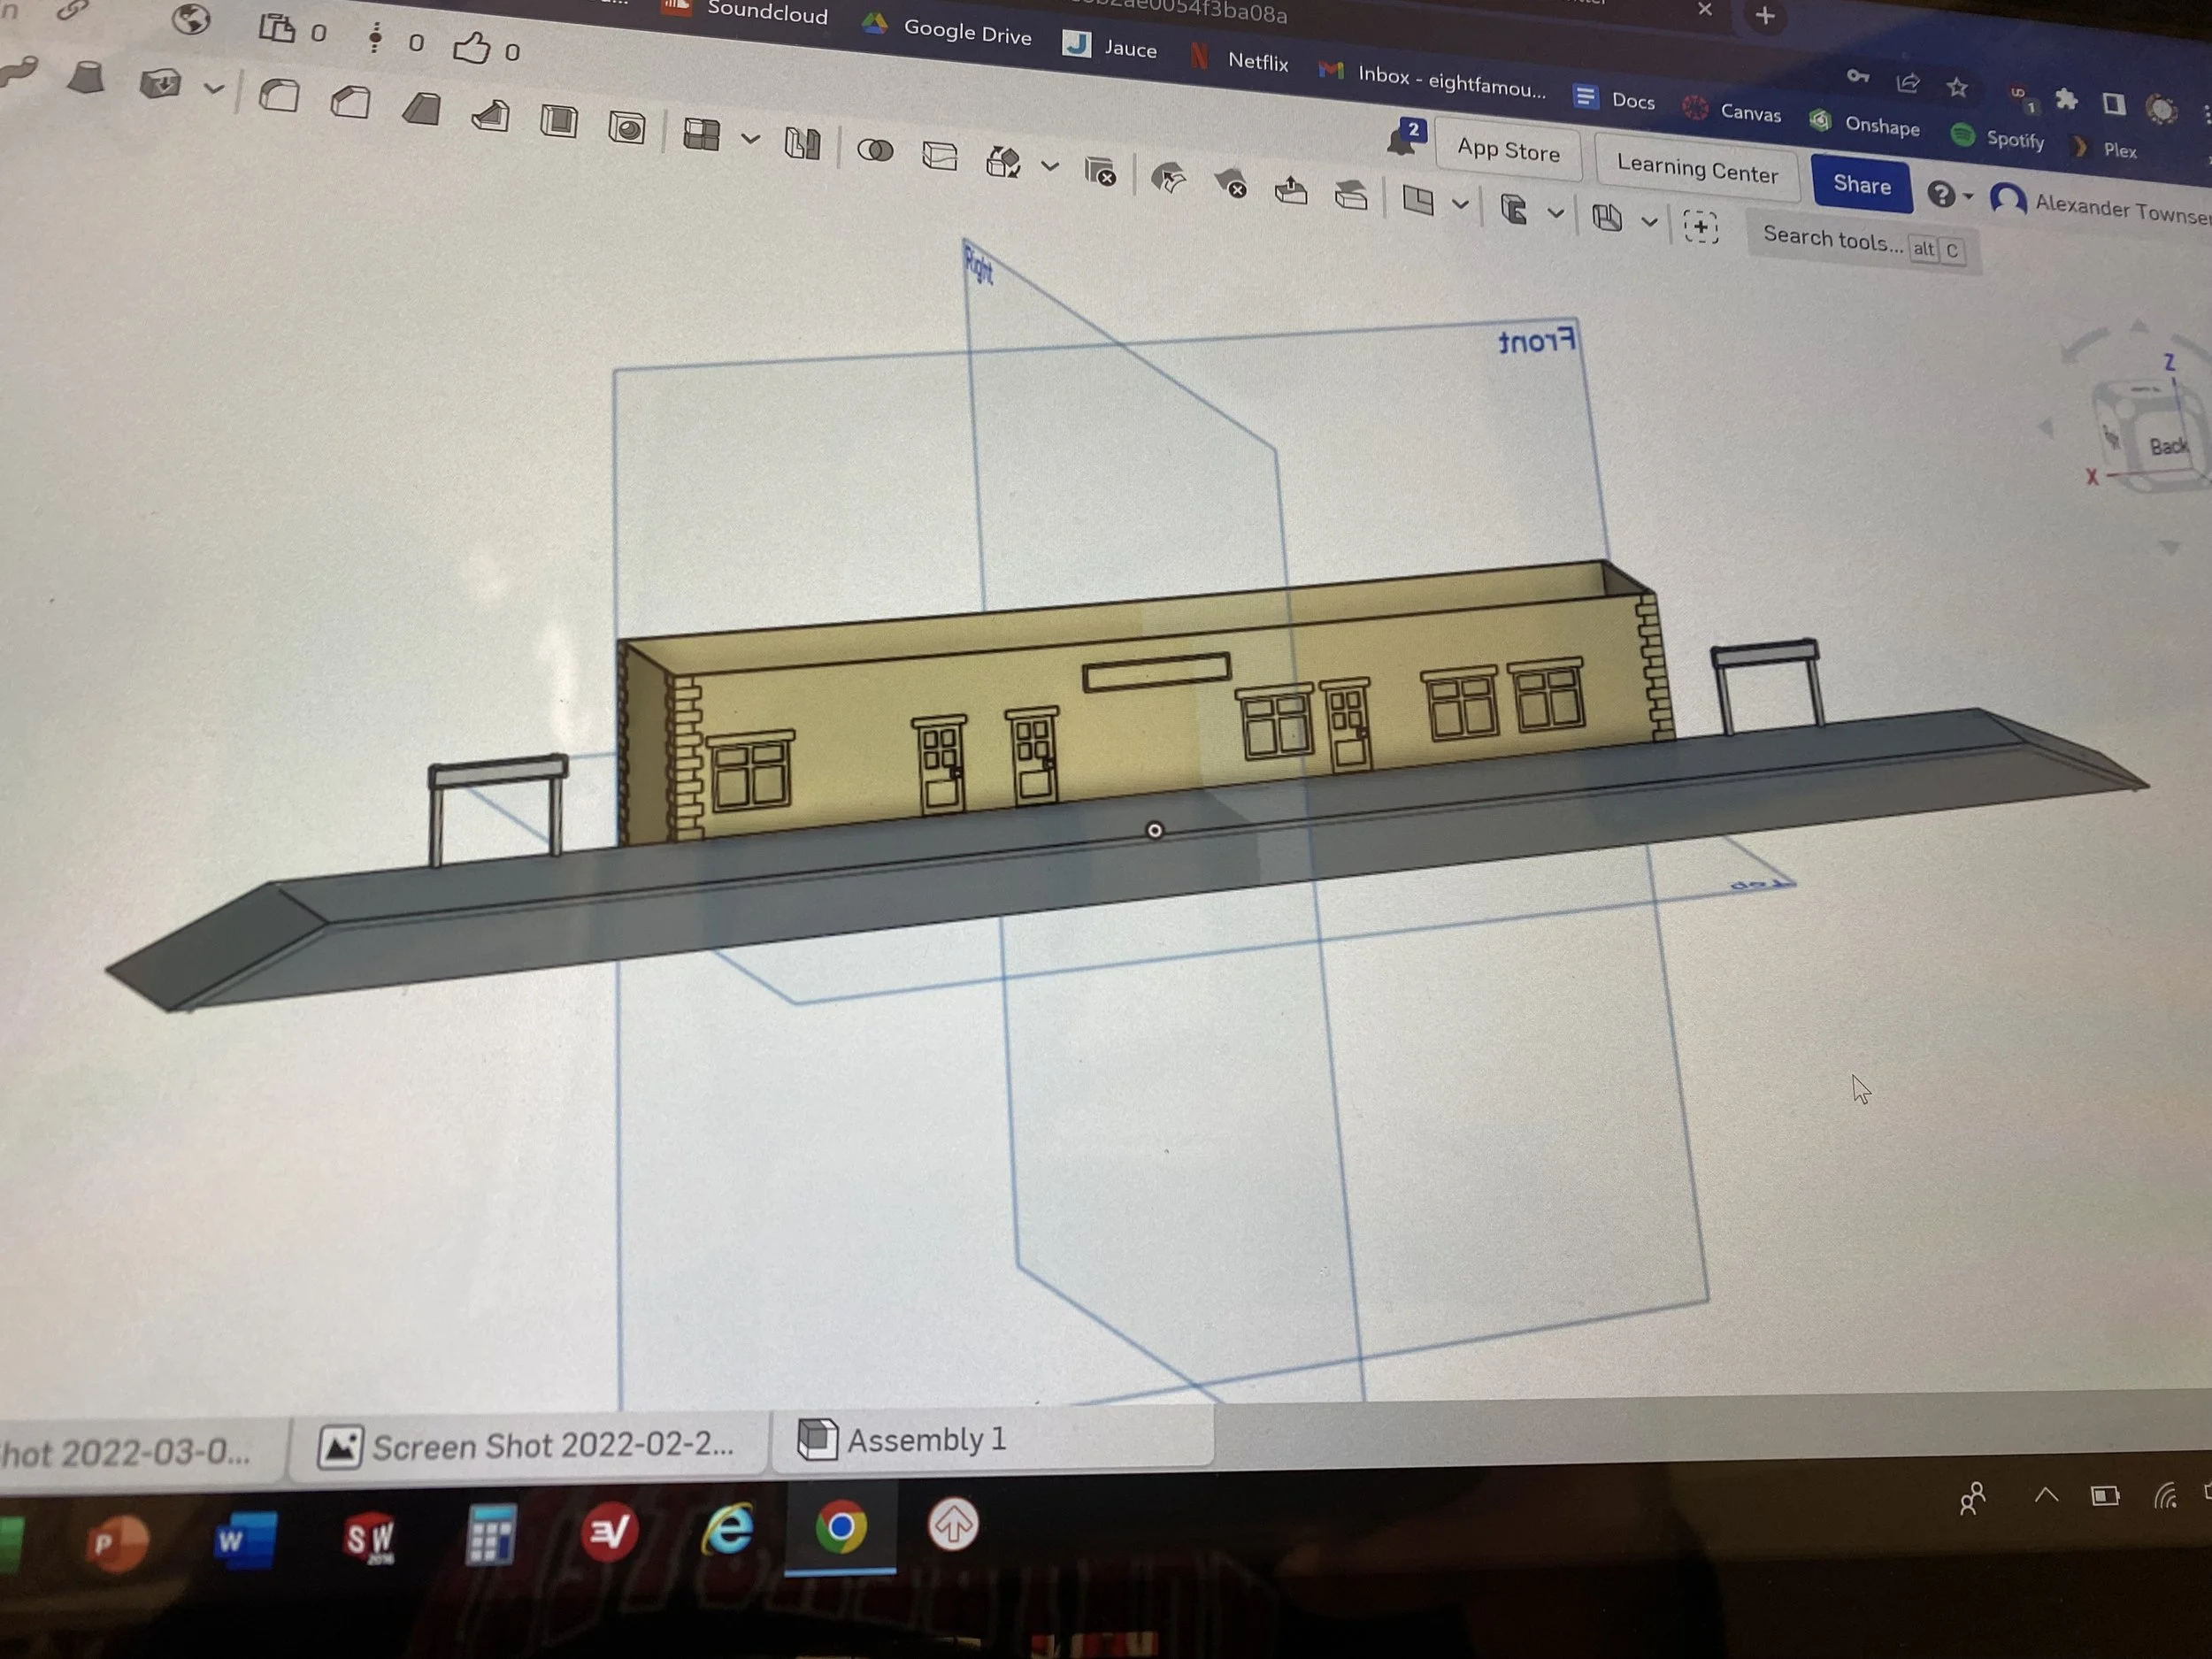2212x1659 pixels.
Task: Open PowerPoint from the taskbar
Action: pos(117,1544)
